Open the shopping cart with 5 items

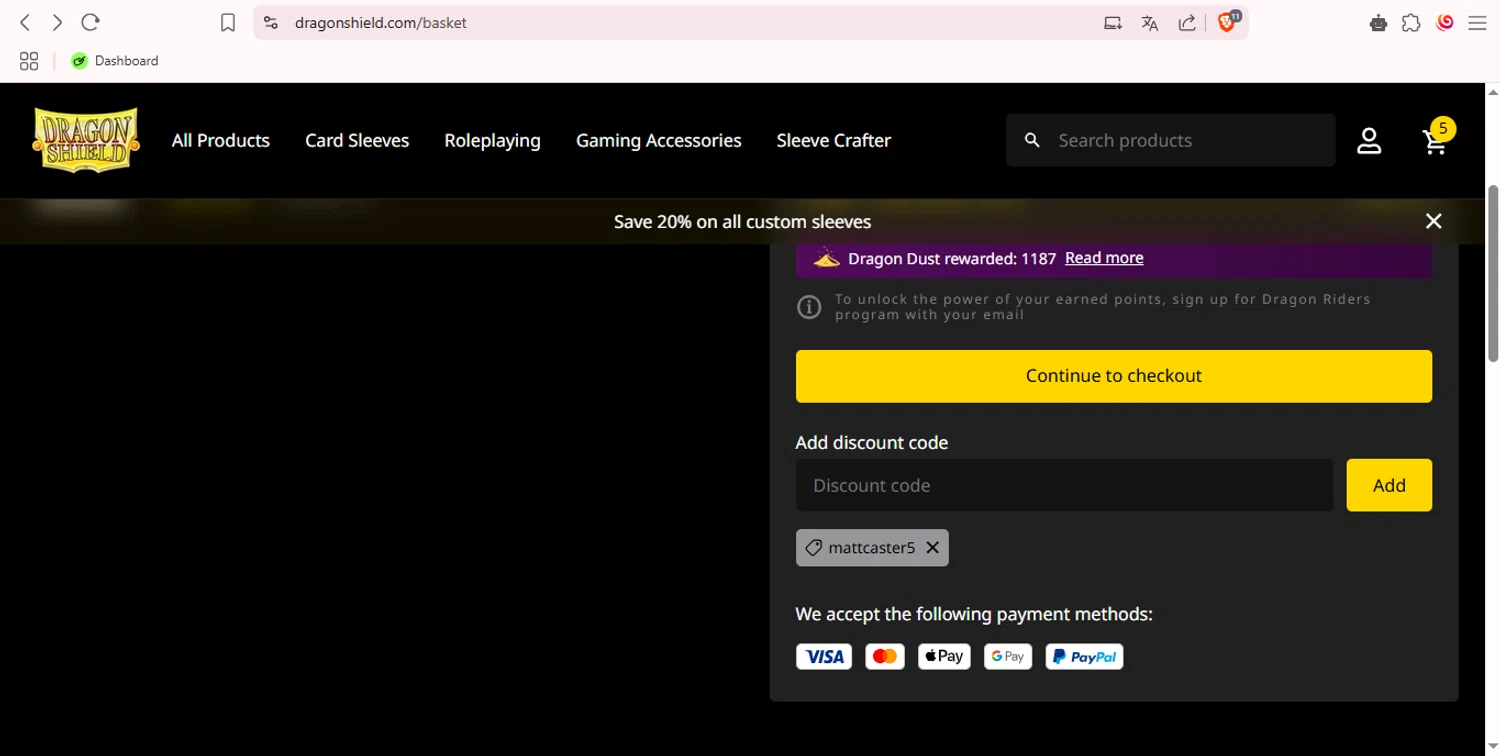coord(1437,138)
